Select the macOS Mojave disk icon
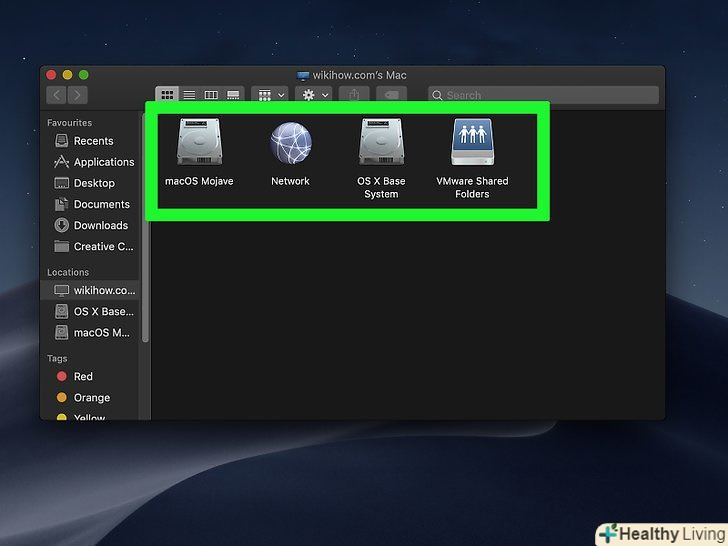The height and width of the screenshot is (546, 728). [x=200, y=142]
